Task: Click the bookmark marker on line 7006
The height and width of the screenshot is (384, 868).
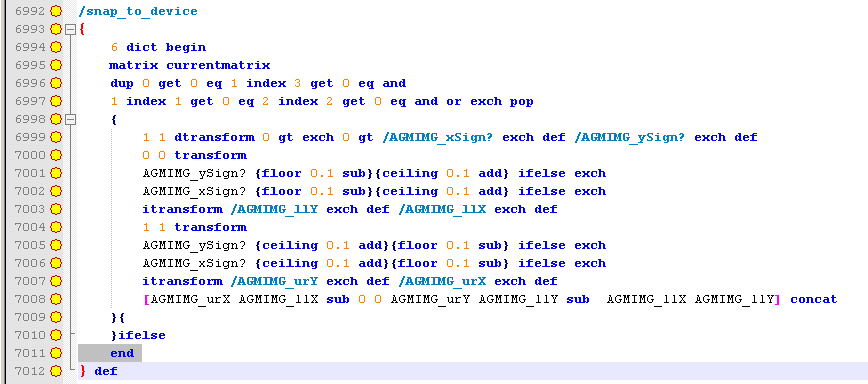Action: click(56, 263)
